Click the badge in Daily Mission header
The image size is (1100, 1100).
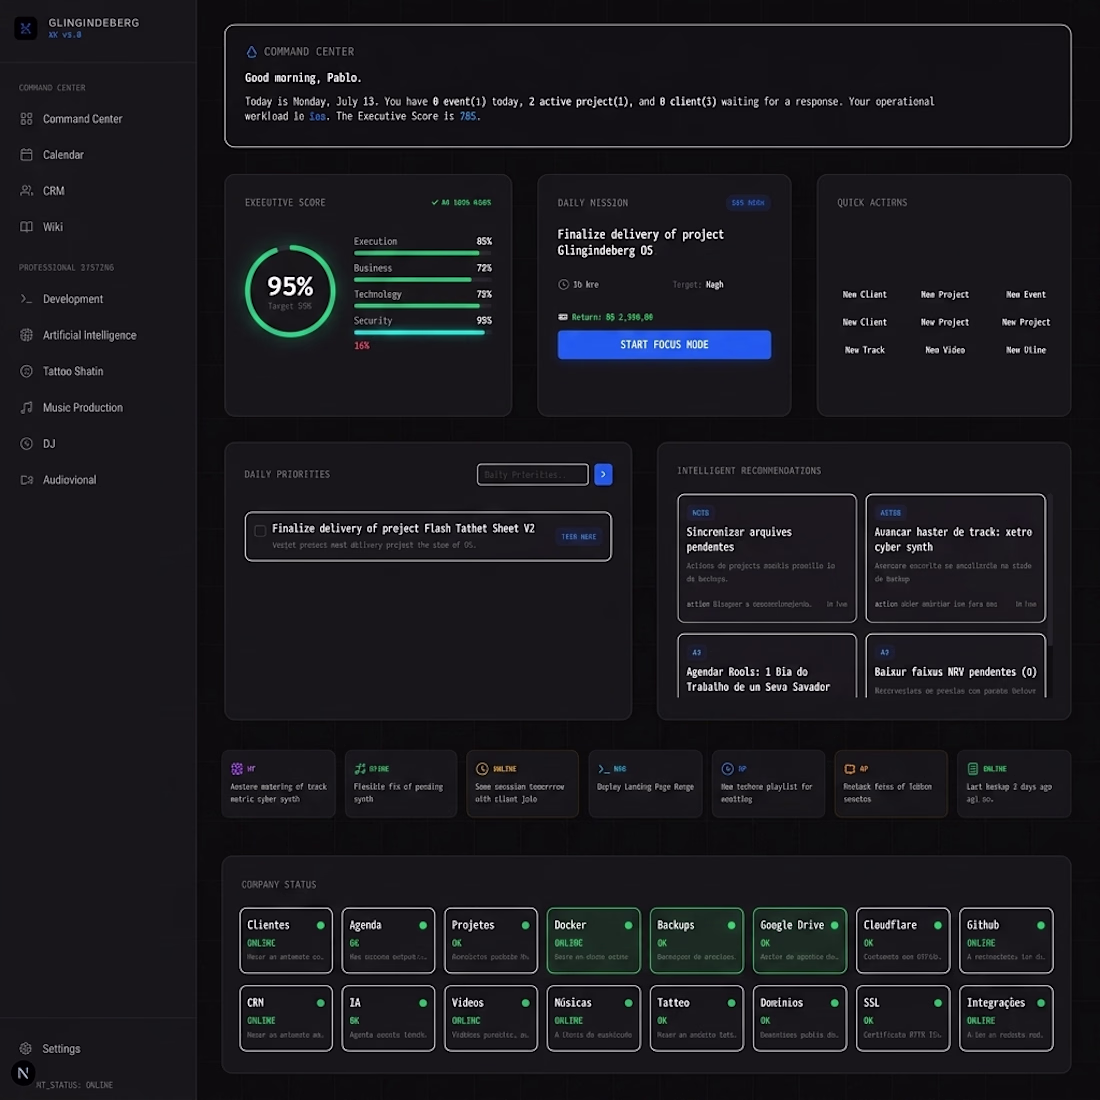(x=748, y=203)
